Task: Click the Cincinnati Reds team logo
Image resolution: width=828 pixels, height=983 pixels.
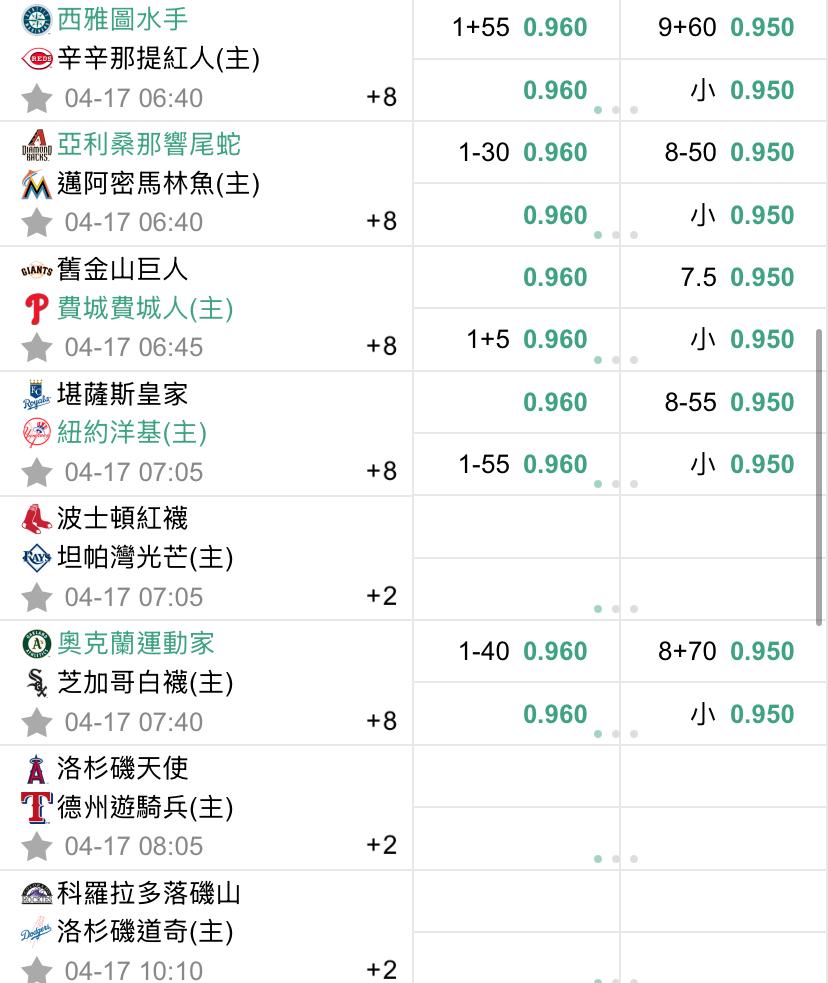Action: [x=36, y=59]
